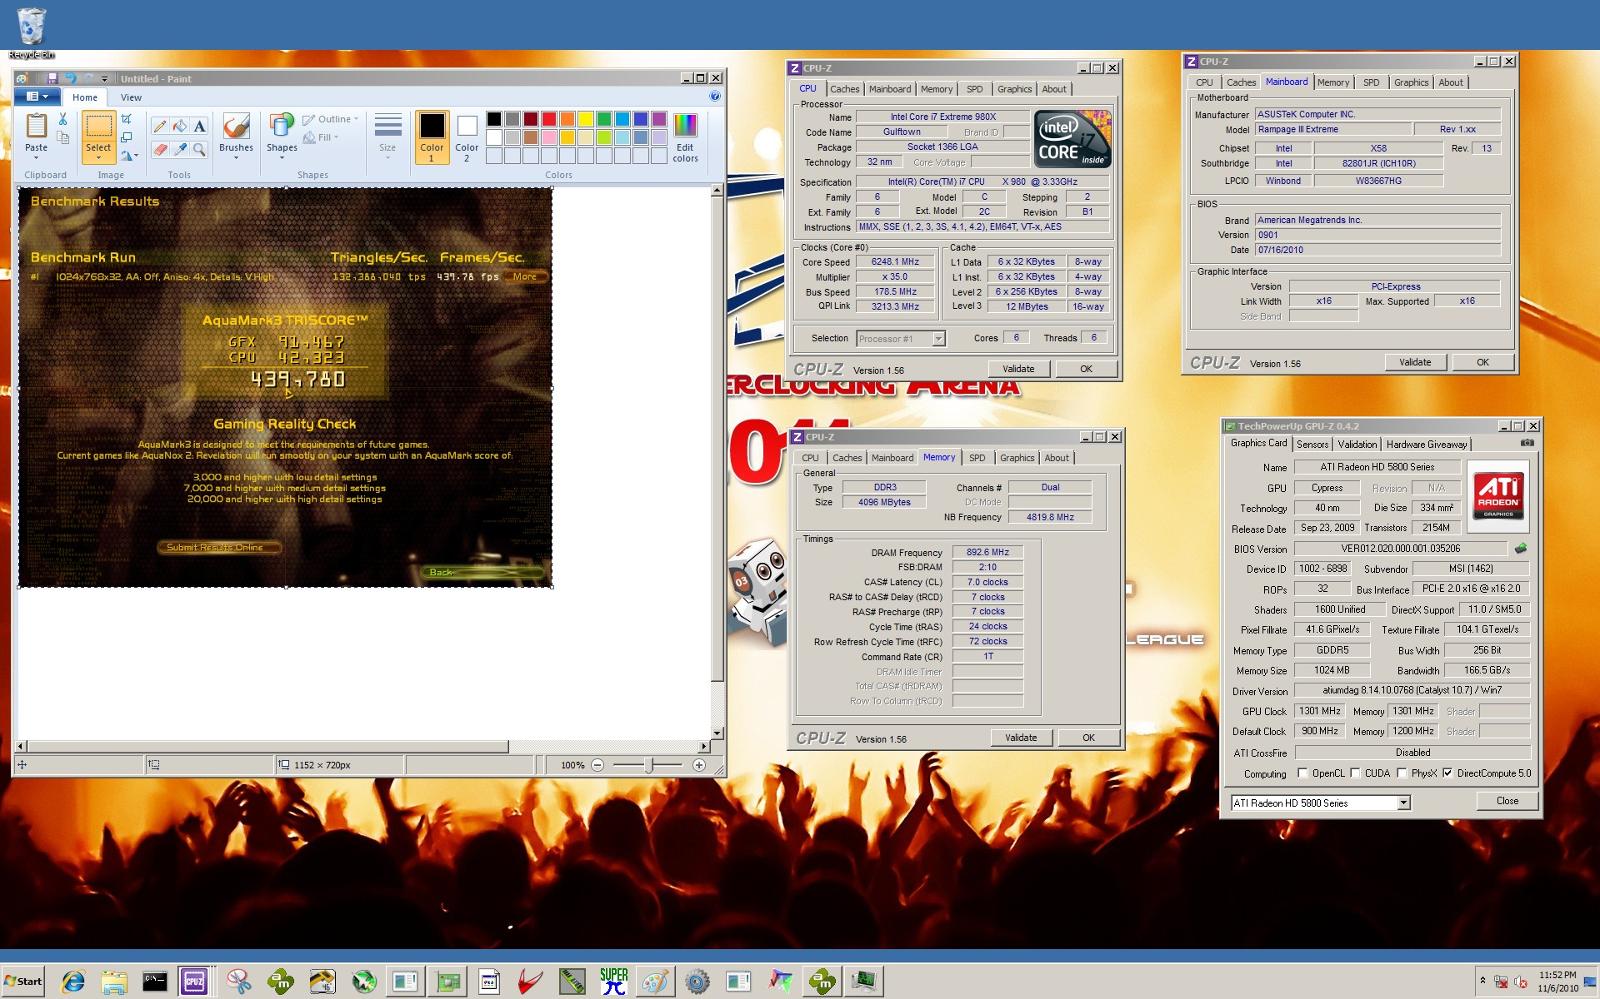
Task: Switch to the Sensors tab in GPU-Z
Action: point(1312,445)
